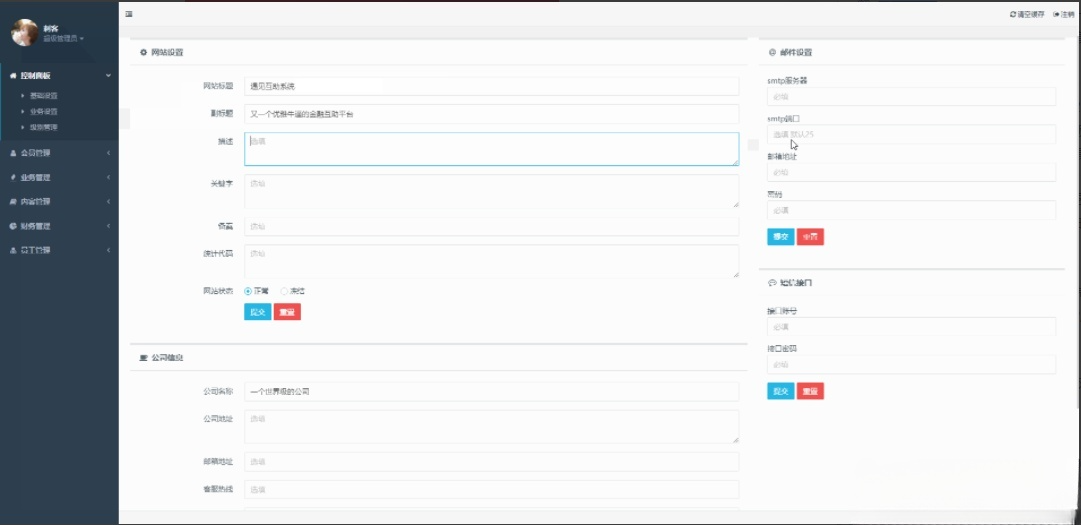
Task: Open the 业务设置 submenu item
Action: click(x=43, y=111)
